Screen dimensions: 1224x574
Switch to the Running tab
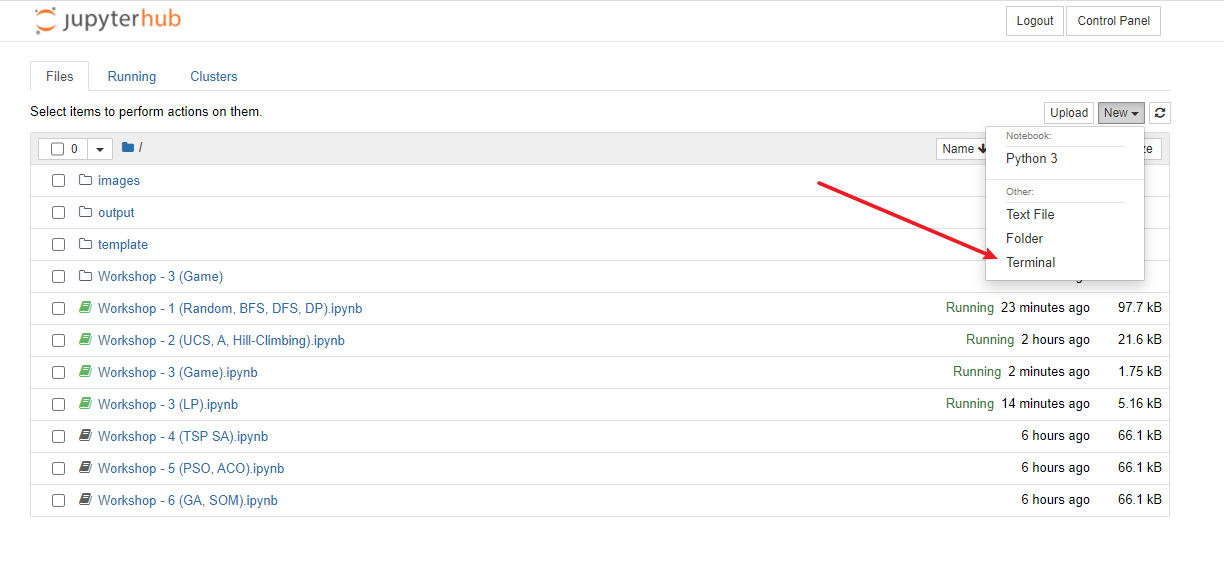pyautogui.click(x=132, y=77)
